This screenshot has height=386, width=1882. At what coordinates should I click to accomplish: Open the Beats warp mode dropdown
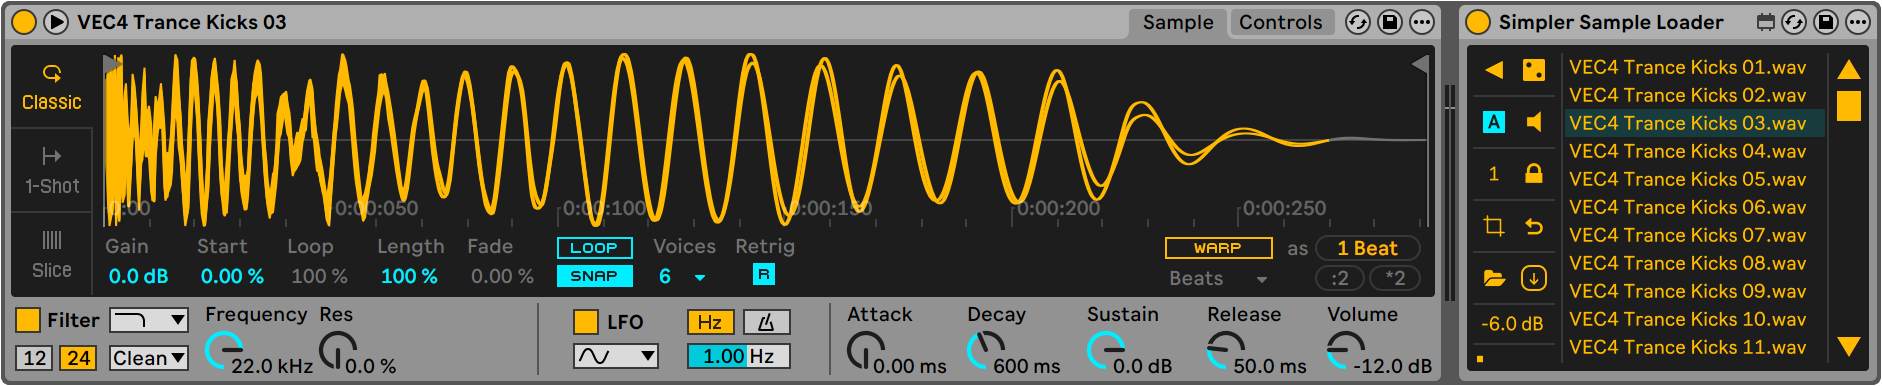(x=1218, y=279)
